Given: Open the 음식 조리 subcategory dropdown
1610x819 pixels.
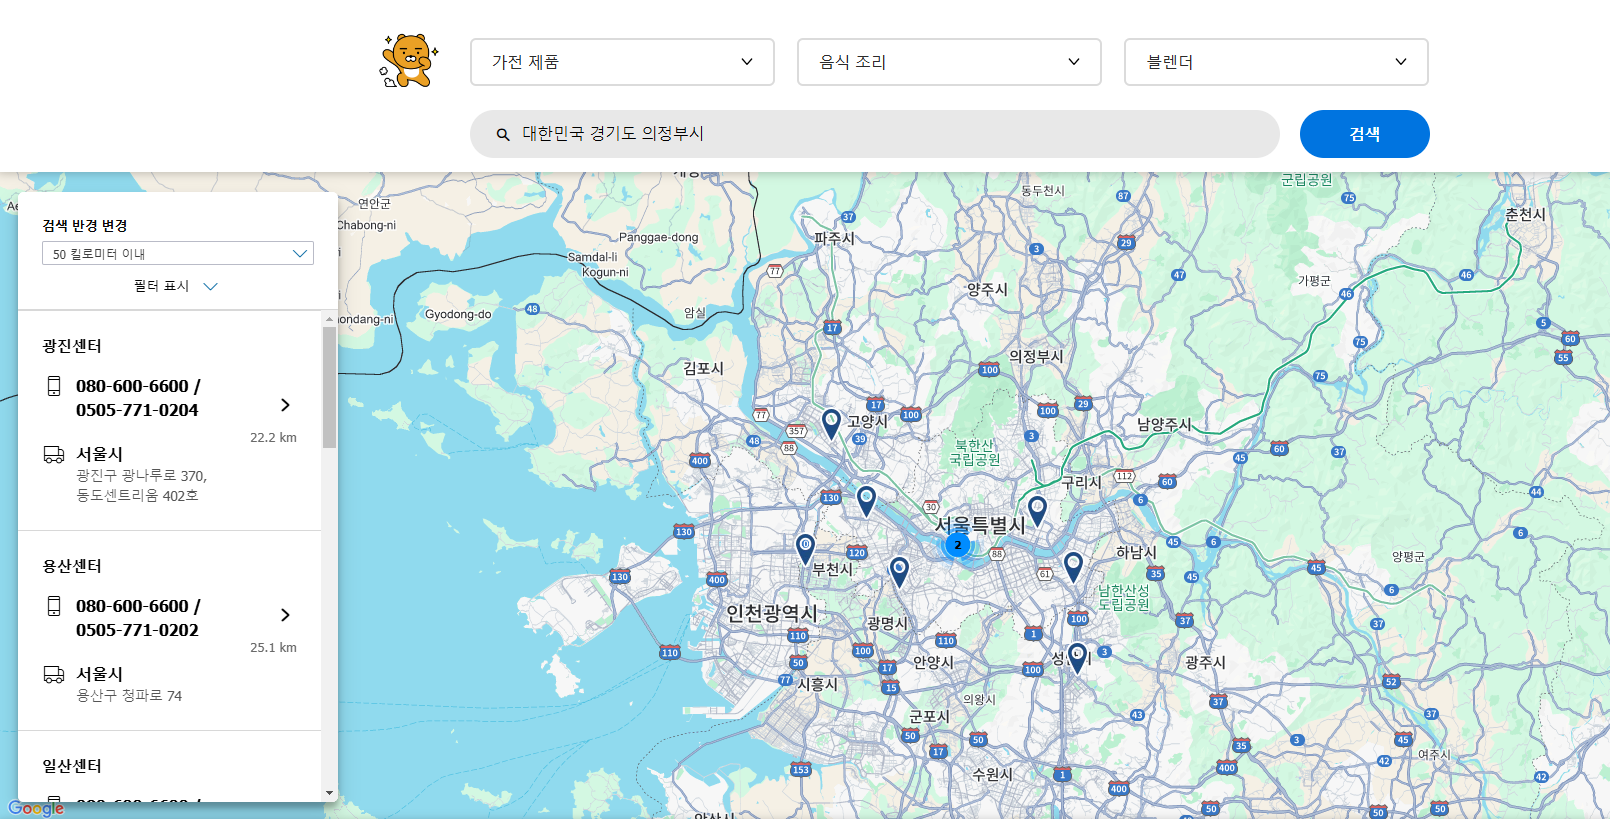Looking at the screenshot, I should pos(949,62).
